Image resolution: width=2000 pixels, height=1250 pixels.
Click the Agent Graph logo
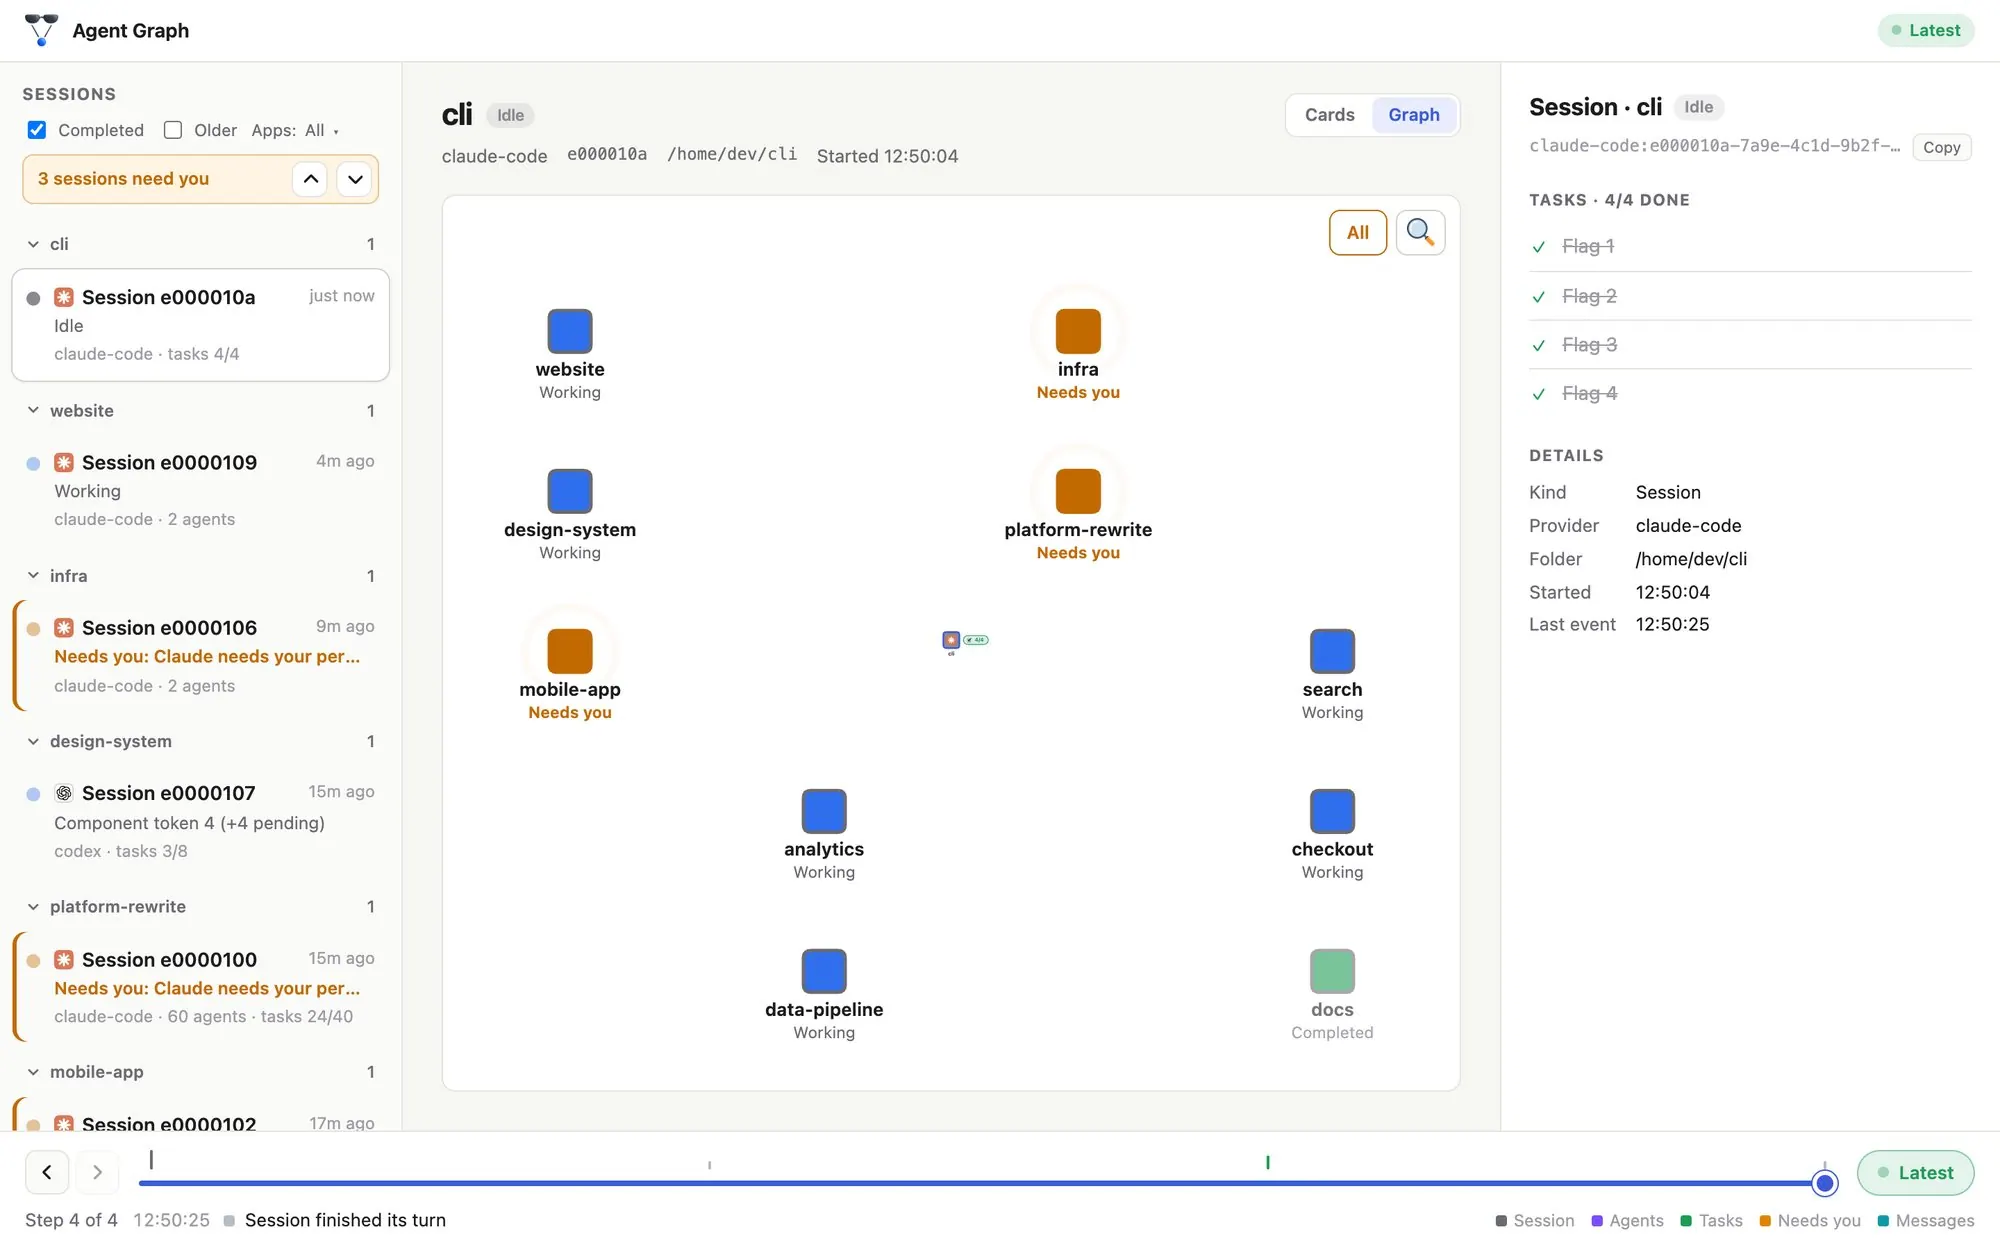pos(41,30)
